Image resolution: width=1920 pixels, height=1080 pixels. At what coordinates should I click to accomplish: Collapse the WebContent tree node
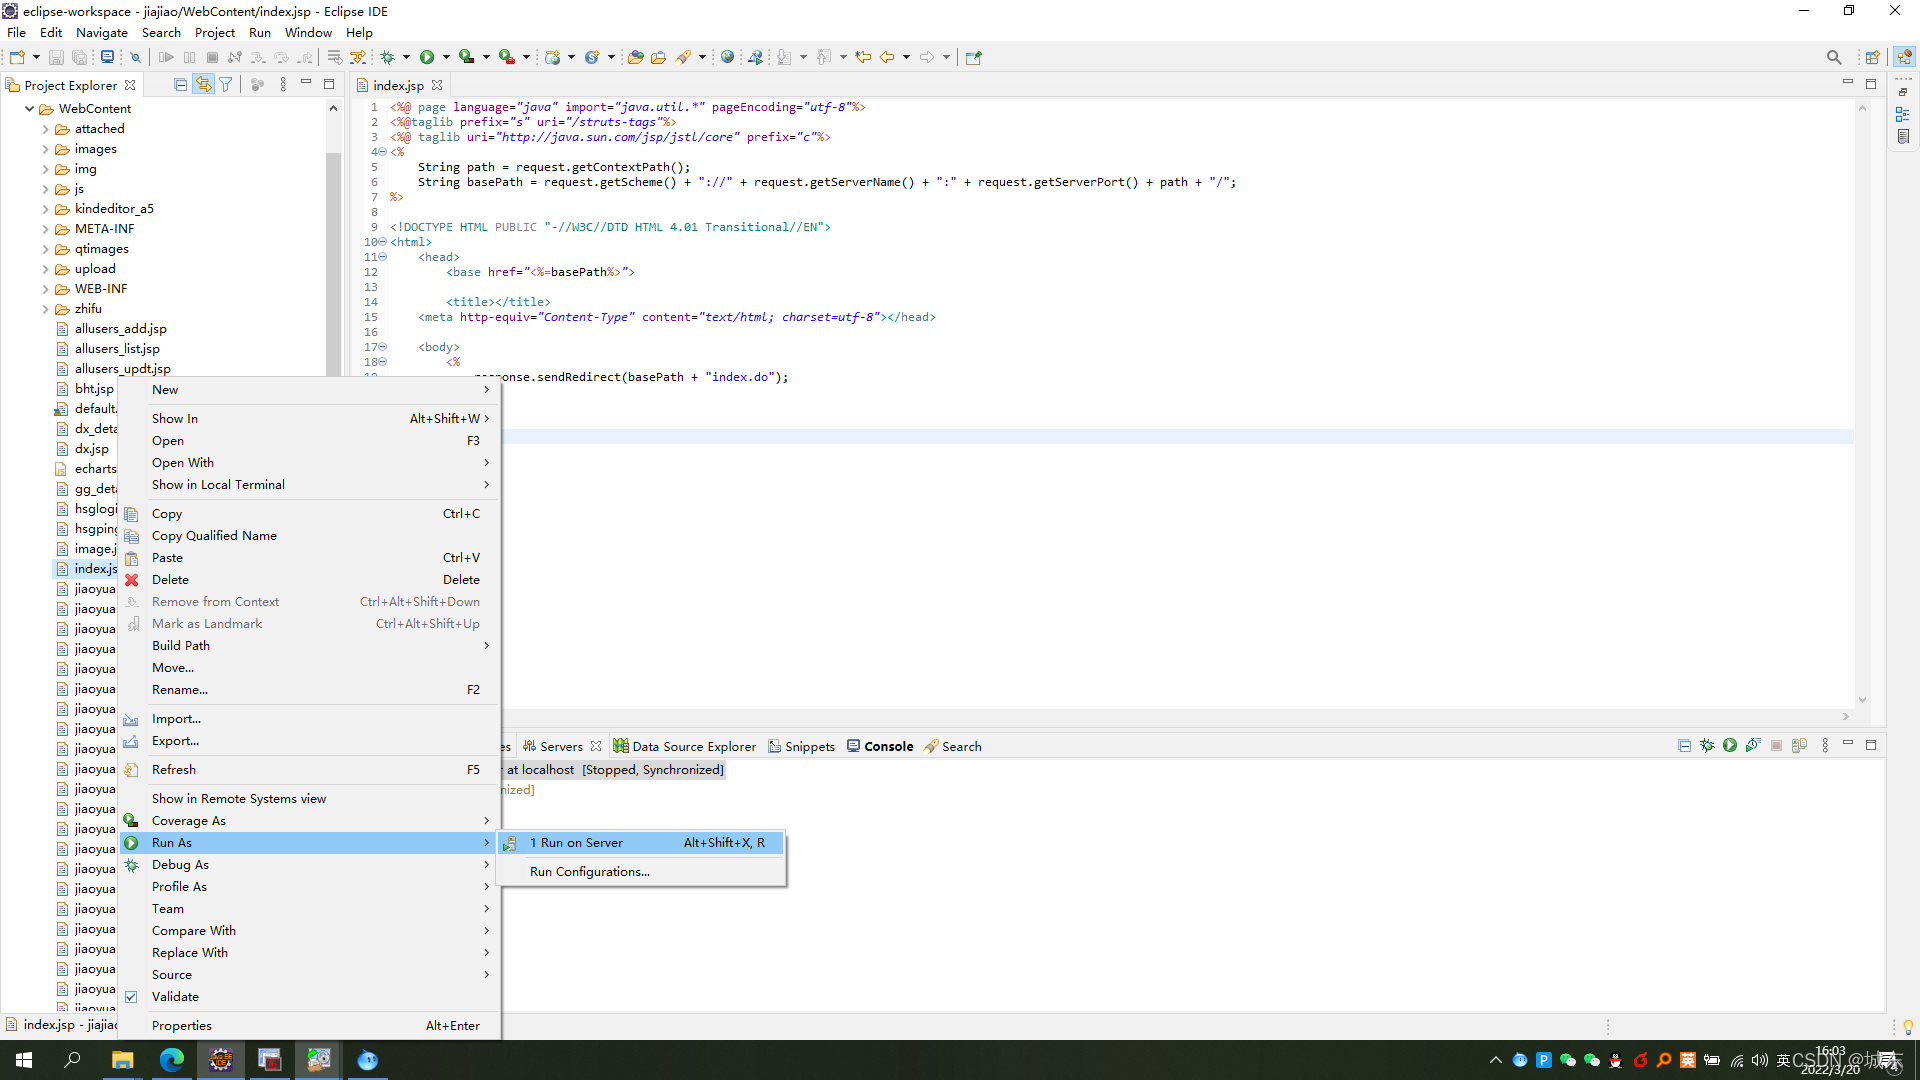point(30,109)
